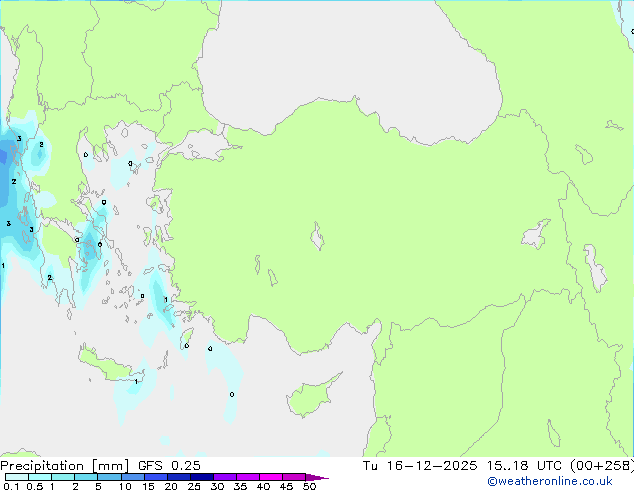
Task: Click the above-50 arrow end of legend
Action: click(x=317, y=477)
